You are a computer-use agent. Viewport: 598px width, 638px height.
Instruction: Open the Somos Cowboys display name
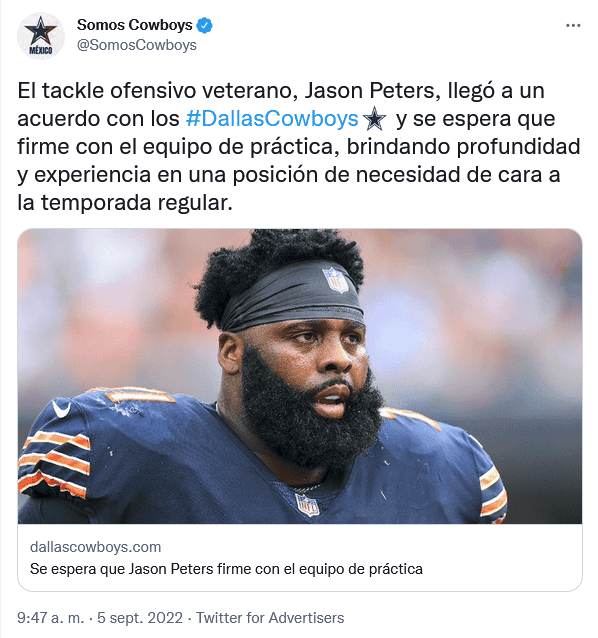pos(135,25)
